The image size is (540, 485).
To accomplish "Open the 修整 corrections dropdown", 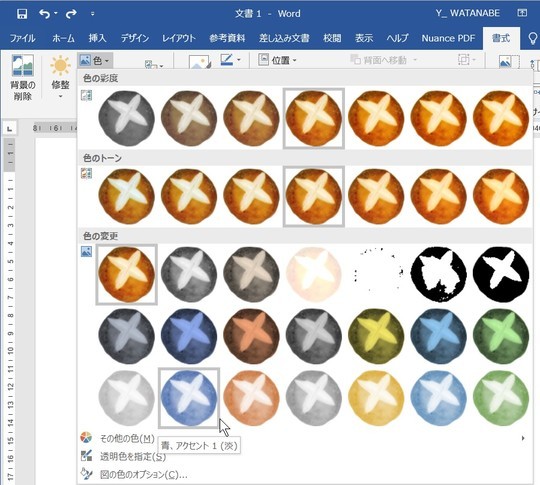I will (x=60, y=77).
